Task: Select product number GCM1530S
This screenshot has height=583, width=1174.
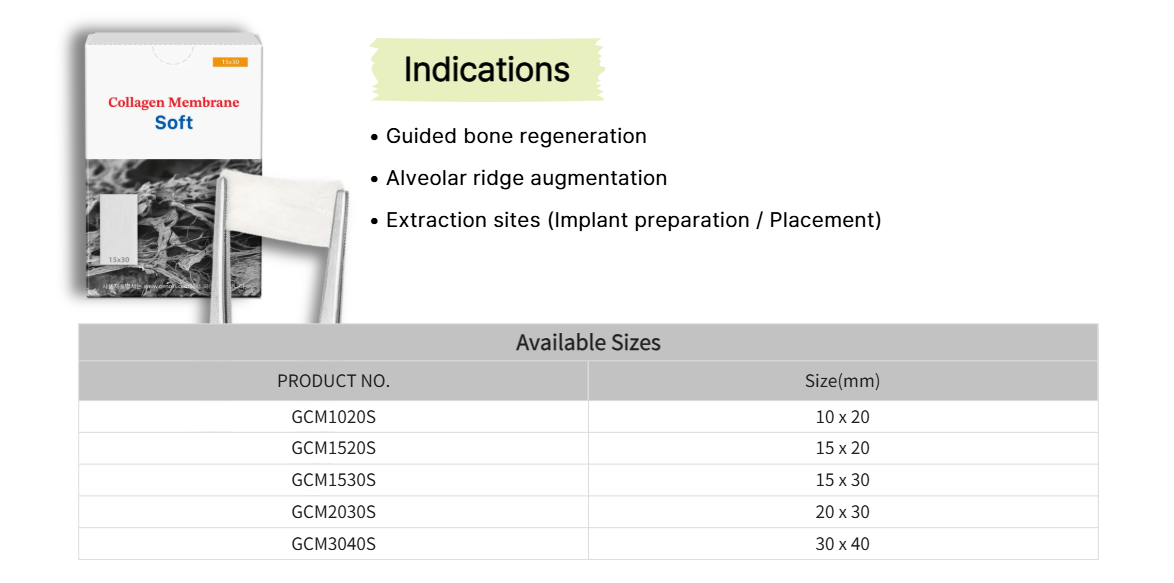Action: 333,480
